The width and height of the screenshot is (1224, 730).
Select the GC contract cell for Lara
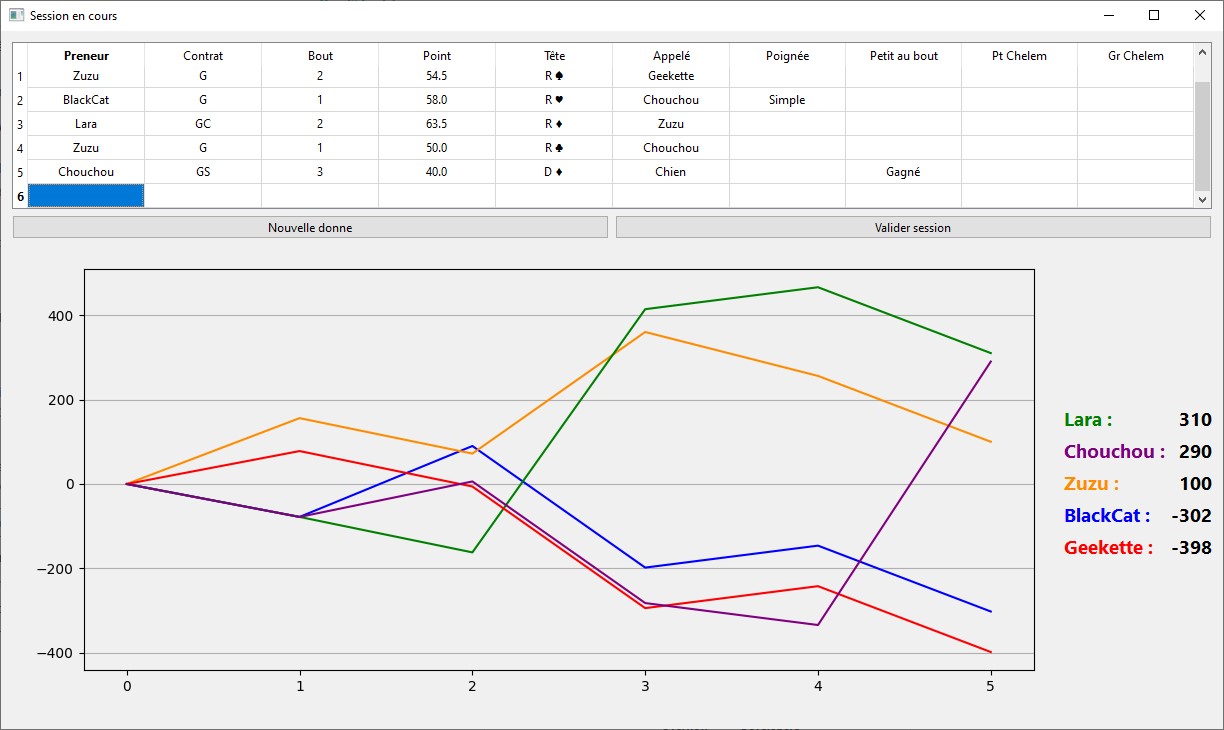[203, 124]
